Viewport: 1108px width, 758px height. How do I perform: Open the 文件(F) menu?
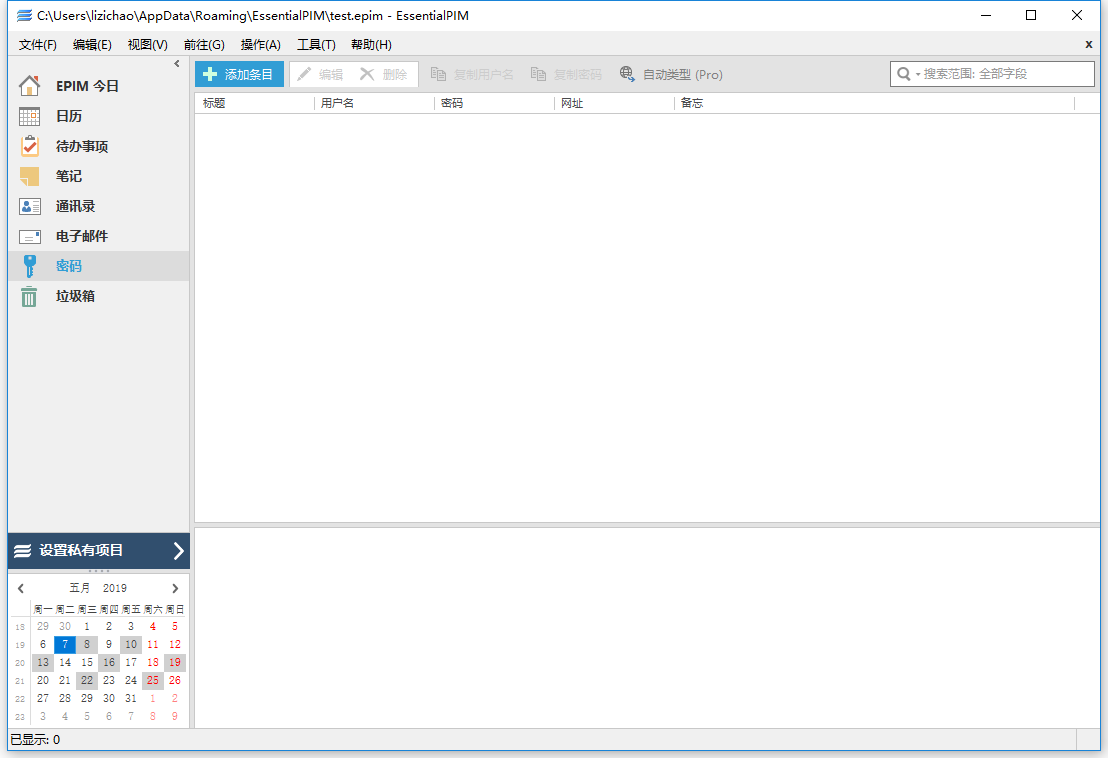click(38, 45)
